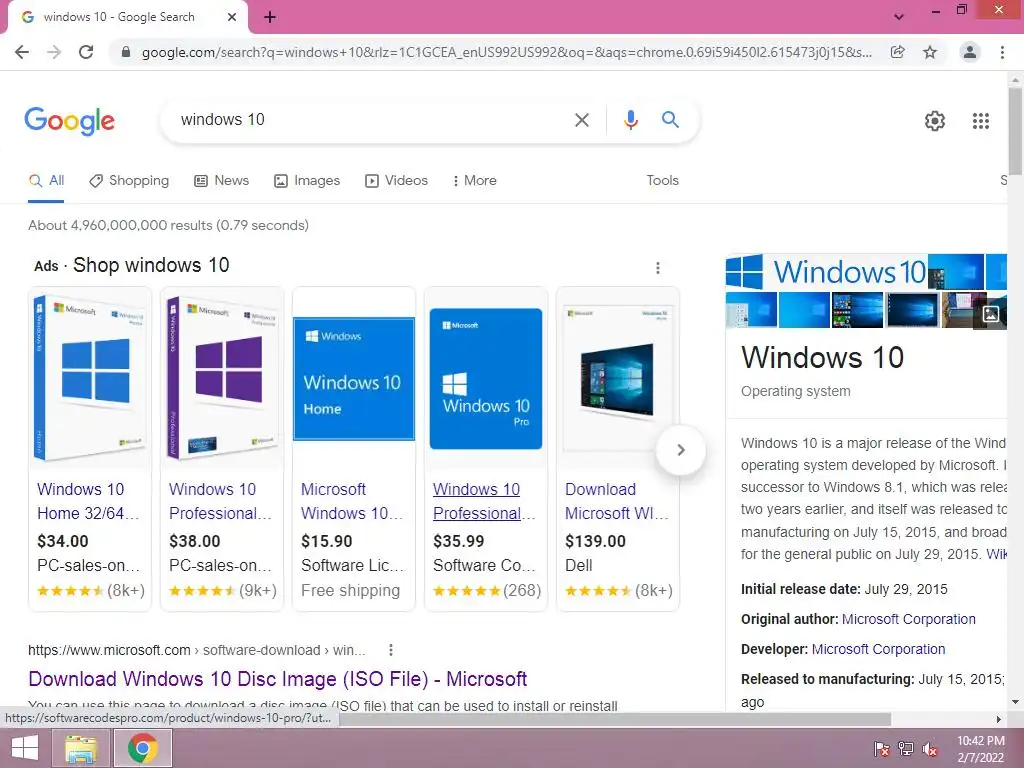Click Chrome icon in taskbar
The width and height of the screenshot is (1024, 768).
[x=142, y=748]
